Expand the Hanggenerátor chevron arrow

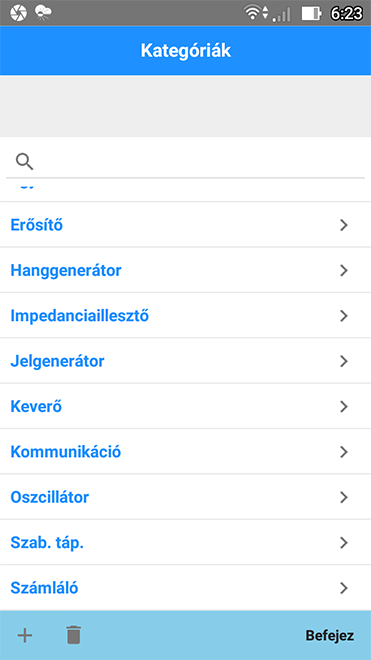[x=344, y=271]
